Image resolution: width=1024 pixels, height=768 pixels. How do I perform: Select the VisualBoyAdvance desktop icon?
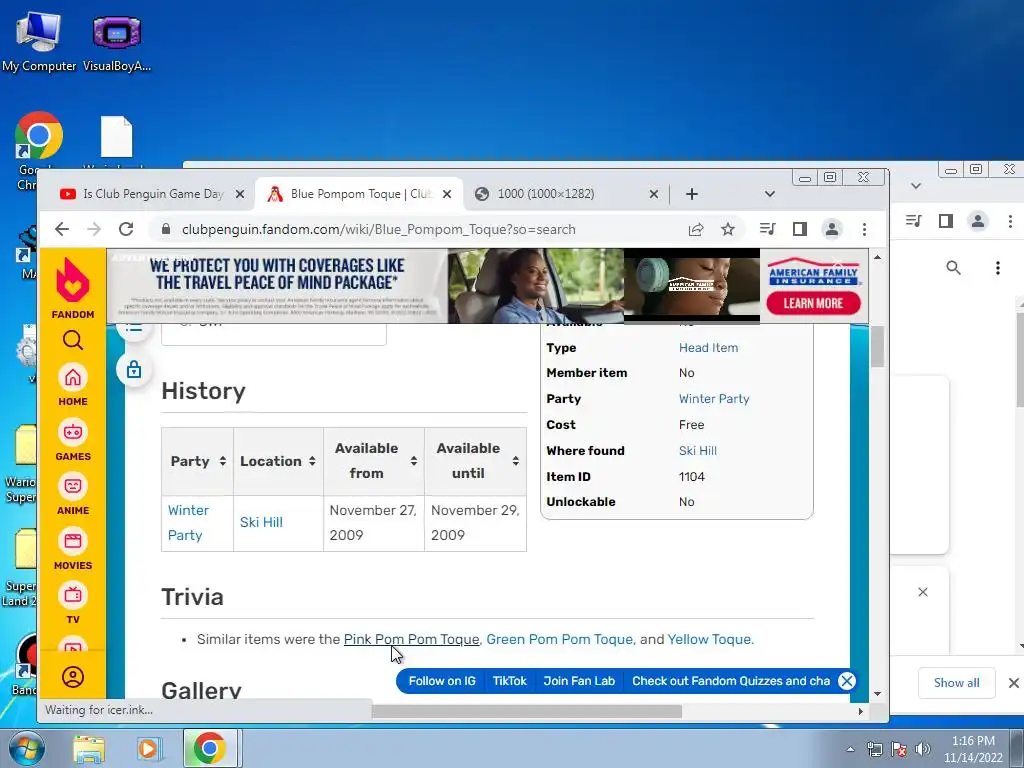click(117, 41)
